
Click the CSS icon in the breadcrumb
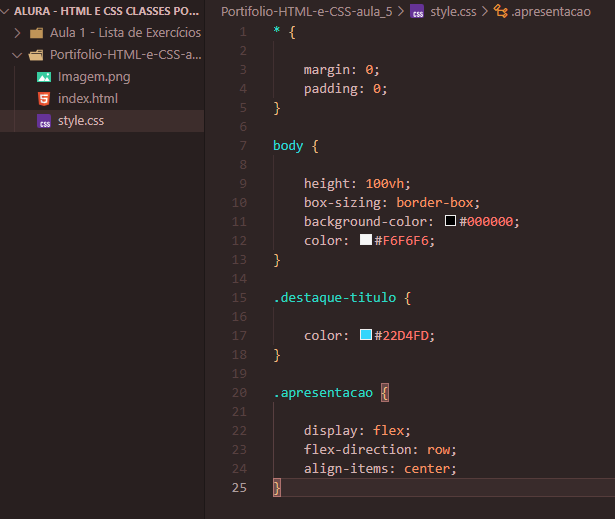[x=417, y=12]
